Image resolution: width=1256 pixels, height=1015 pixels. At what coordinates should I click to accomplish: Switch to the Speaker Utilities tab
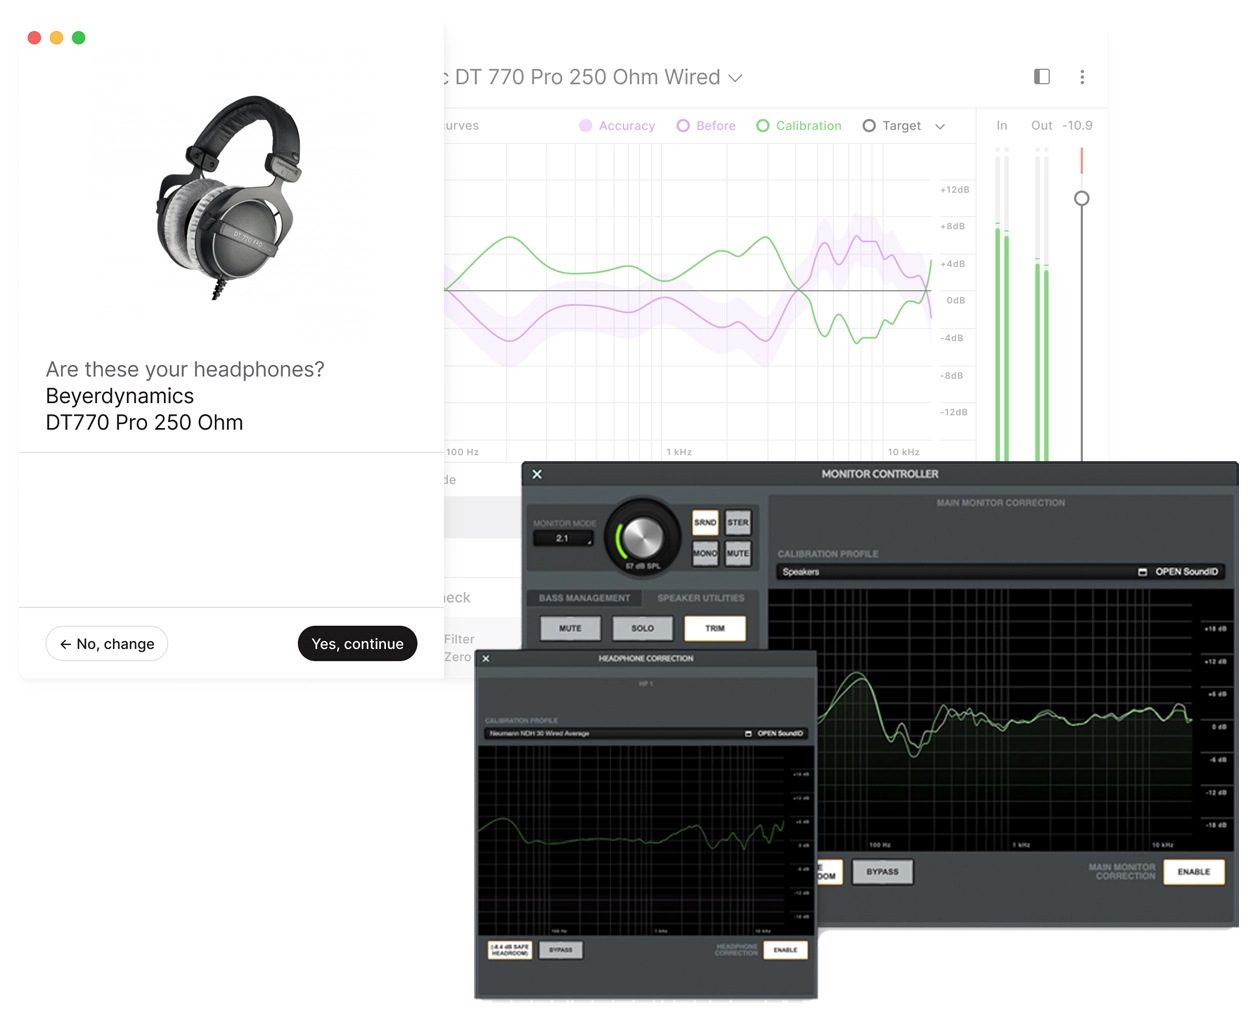tap(702, 597)
